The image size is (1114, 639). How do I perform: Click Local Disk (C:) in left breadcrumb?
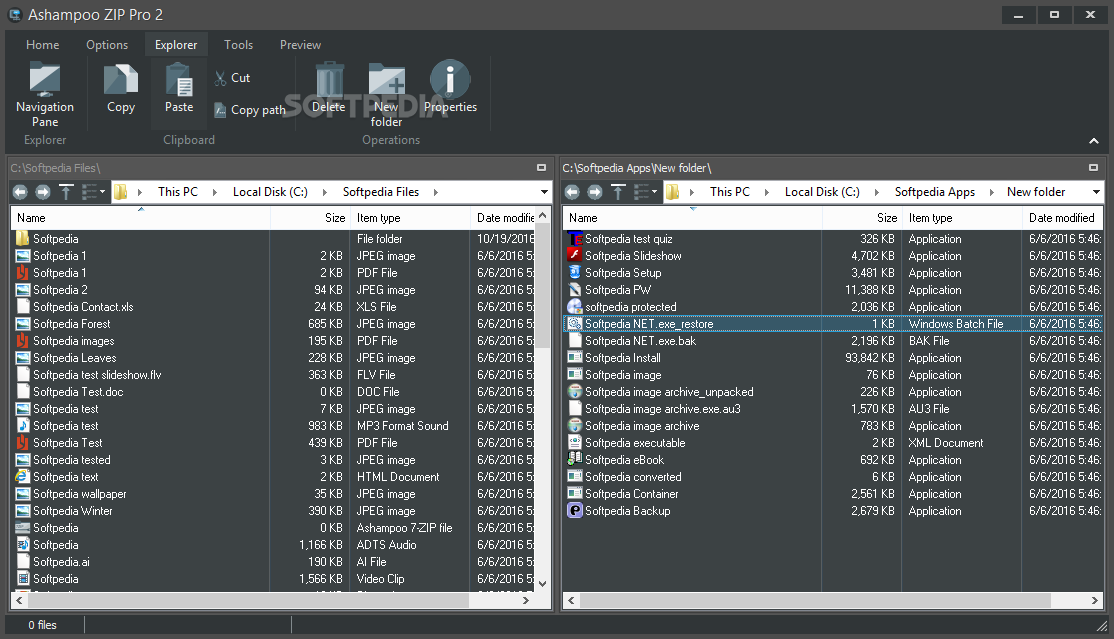pyautogui.click(x=270, y=192)
